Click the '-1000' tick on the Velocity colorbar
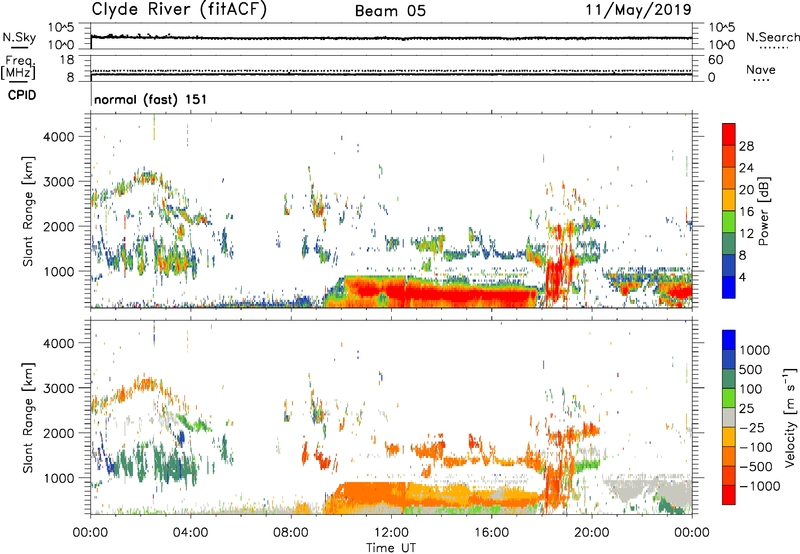The width and height of the screenshot is (800, 554). coord(759,486)
